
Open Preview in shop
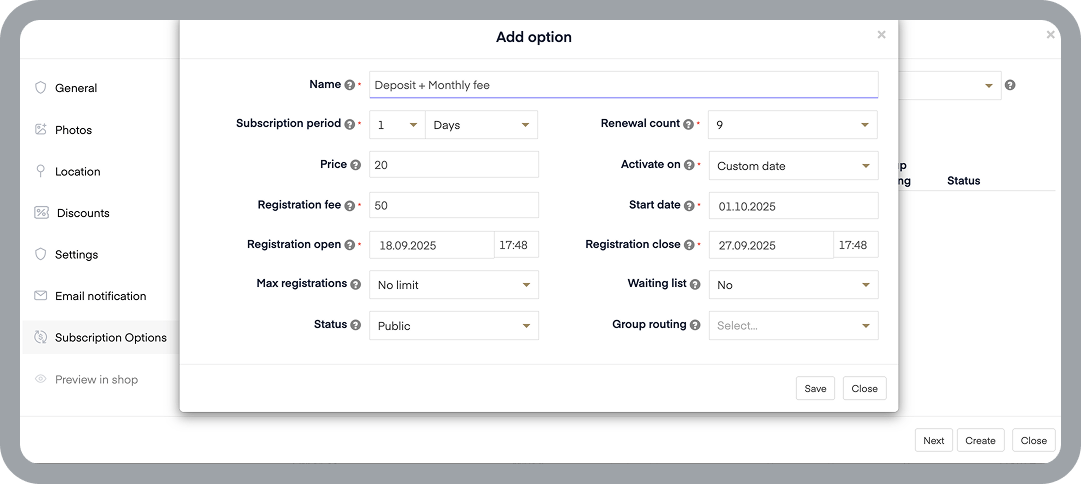(97, 379)
